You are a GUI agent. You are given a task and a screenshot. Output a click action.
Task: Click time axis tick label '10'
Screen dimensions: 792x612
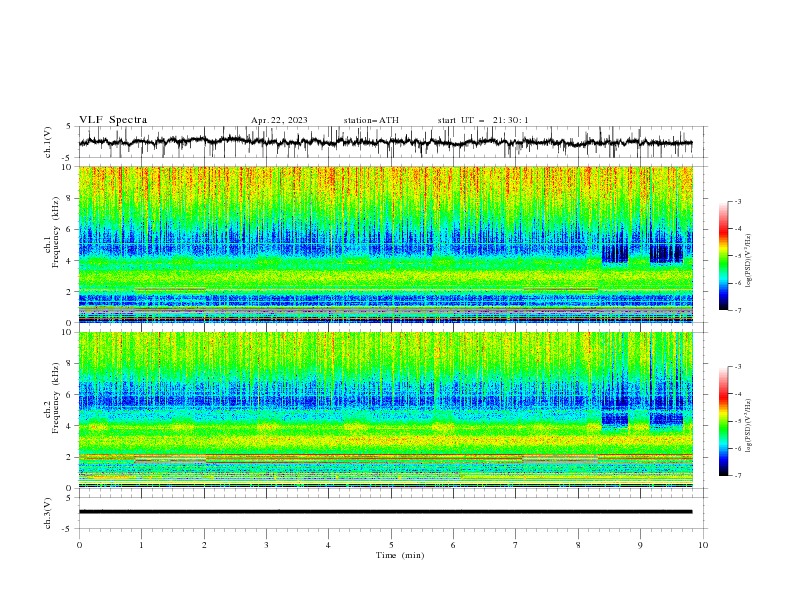coord(703,545)
